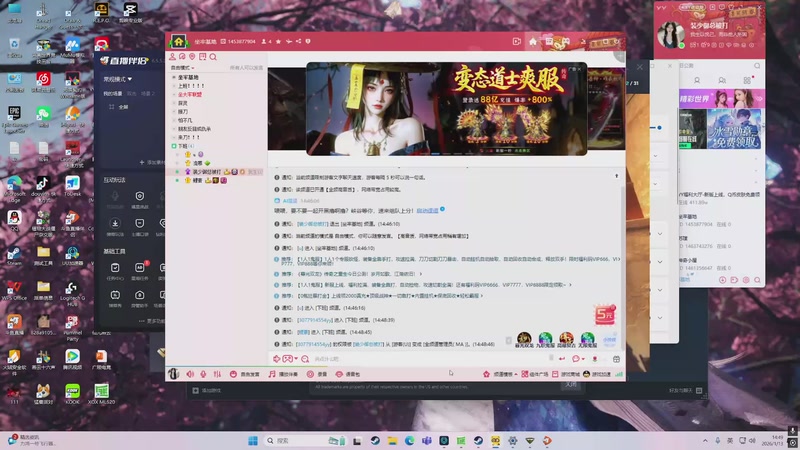Click the music note playback button

(x=283, y=374)
